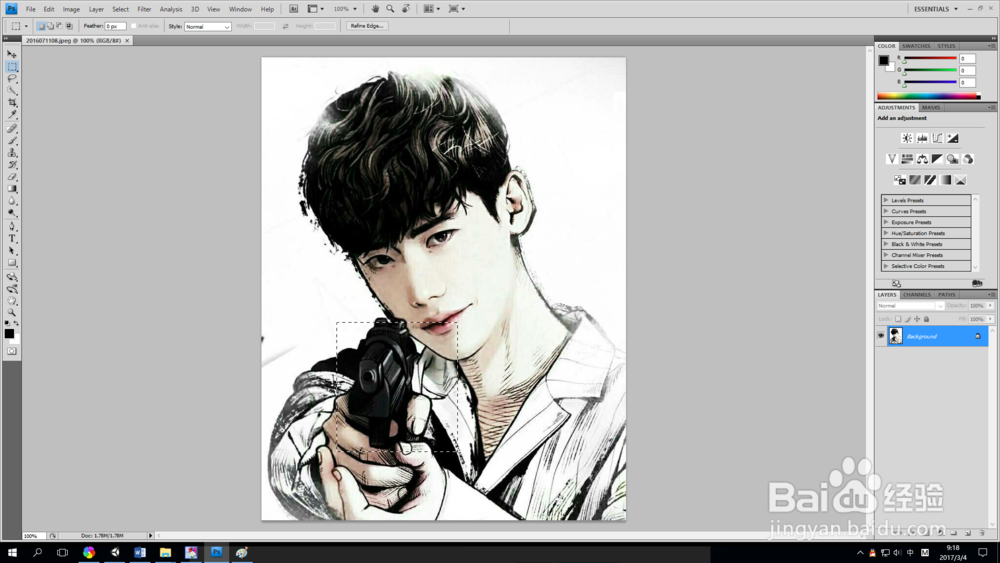
Task: Select the Gradient tool
Action: [11, 189]
